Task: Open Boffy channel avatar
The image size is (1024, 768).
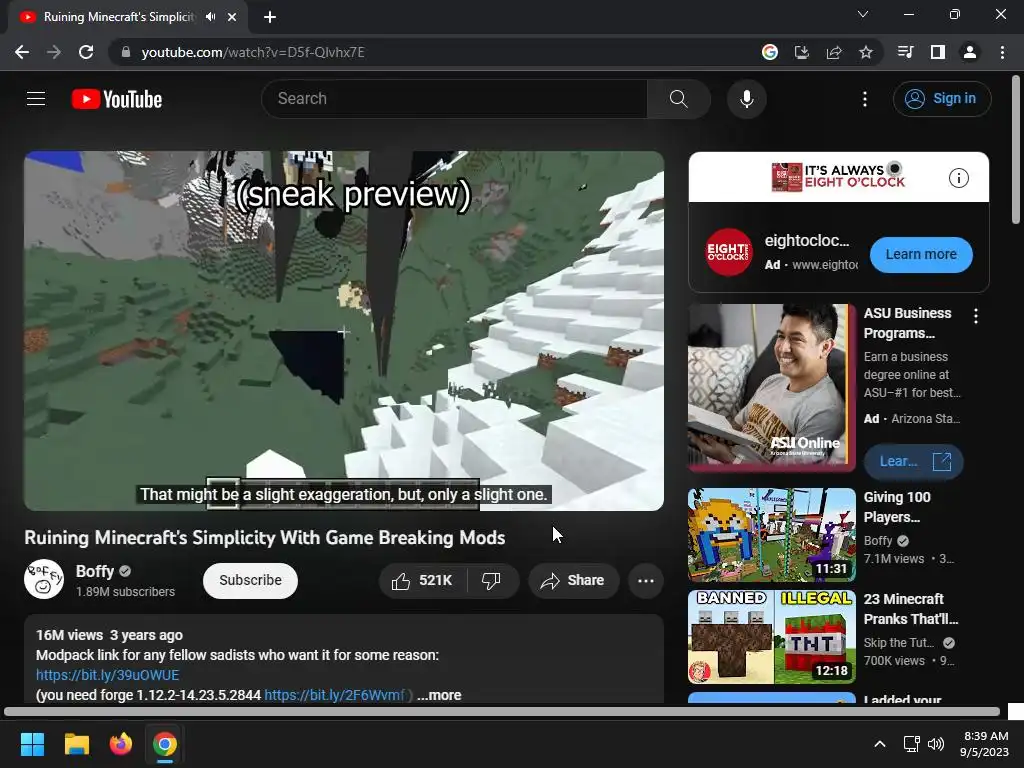Action: (44, 579)
